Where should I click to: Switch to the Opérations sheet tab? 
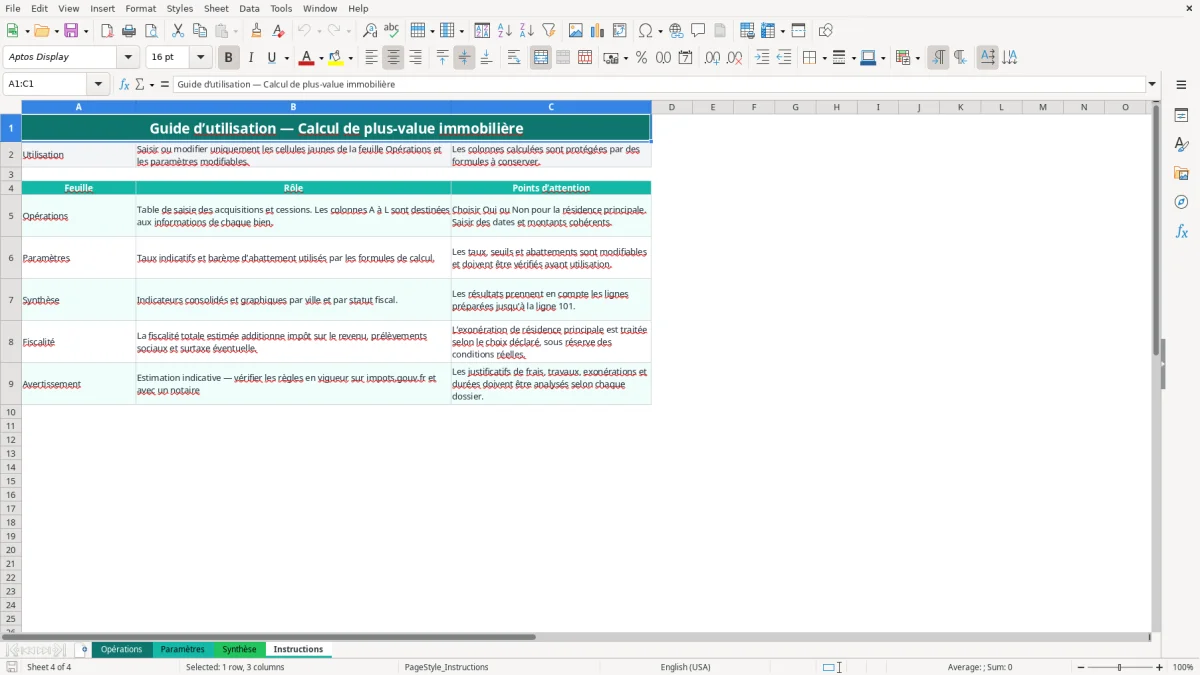click(122, 649)
